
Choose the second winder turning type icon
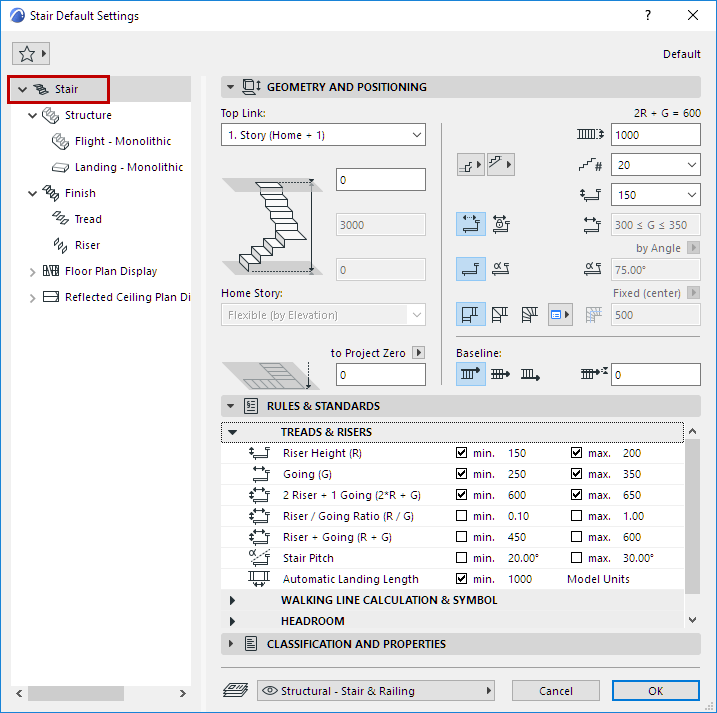point(500,315)
